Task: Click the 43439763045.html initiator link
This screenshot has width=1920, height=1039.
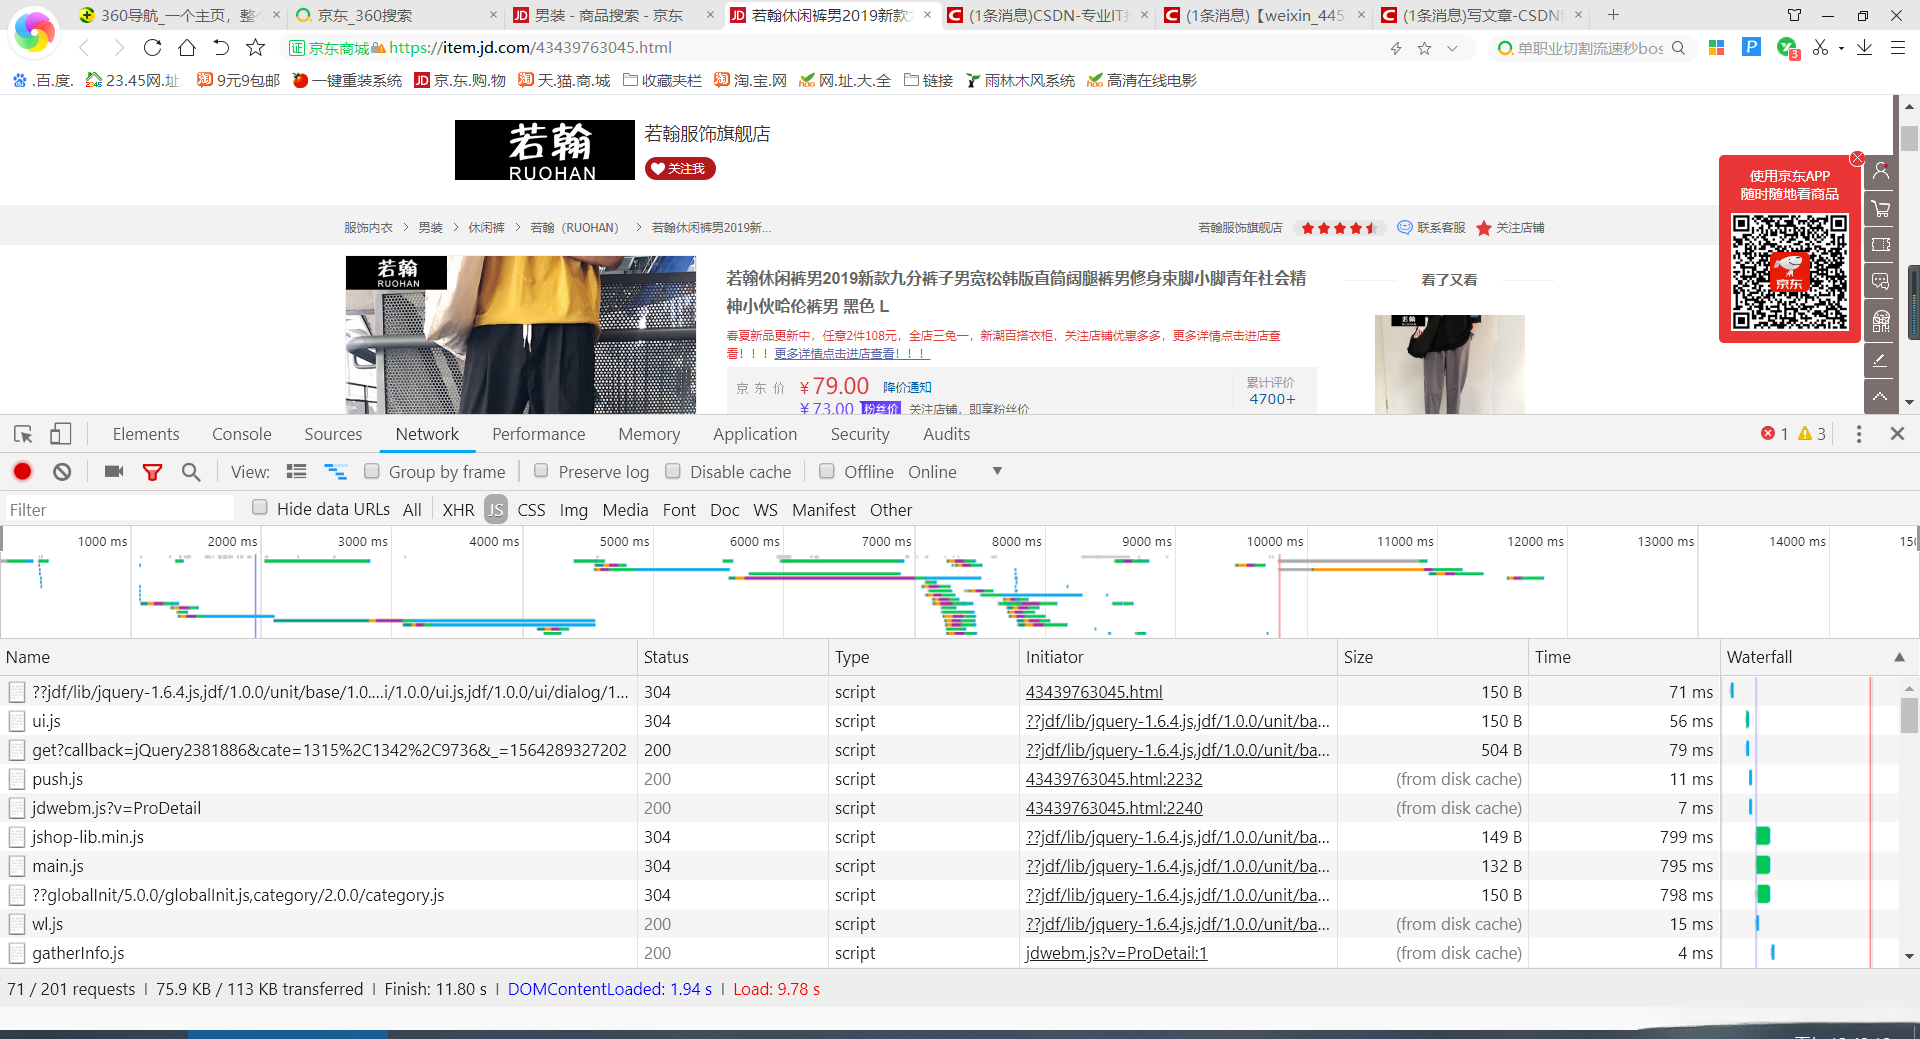Action: [1094, 692]
